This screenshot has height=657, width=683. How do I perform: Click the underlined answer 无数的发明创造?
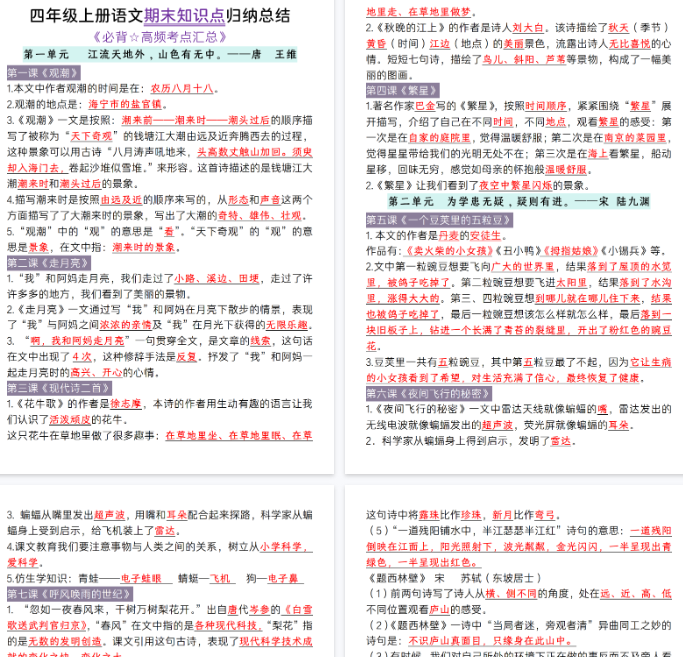coord(65,642)
